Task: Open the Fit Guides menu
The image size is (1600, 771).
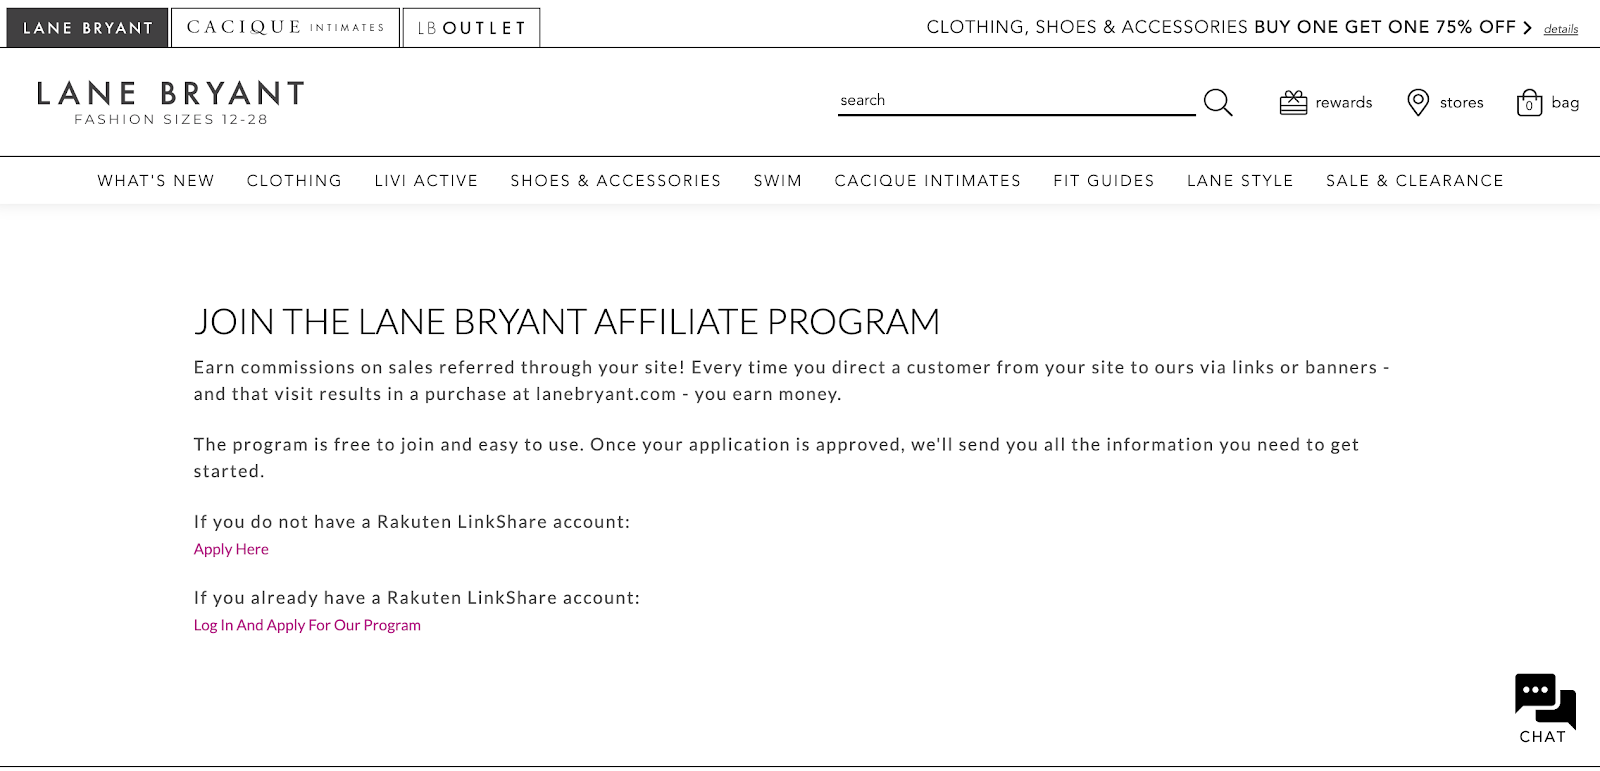Action: pos(1103,181)
